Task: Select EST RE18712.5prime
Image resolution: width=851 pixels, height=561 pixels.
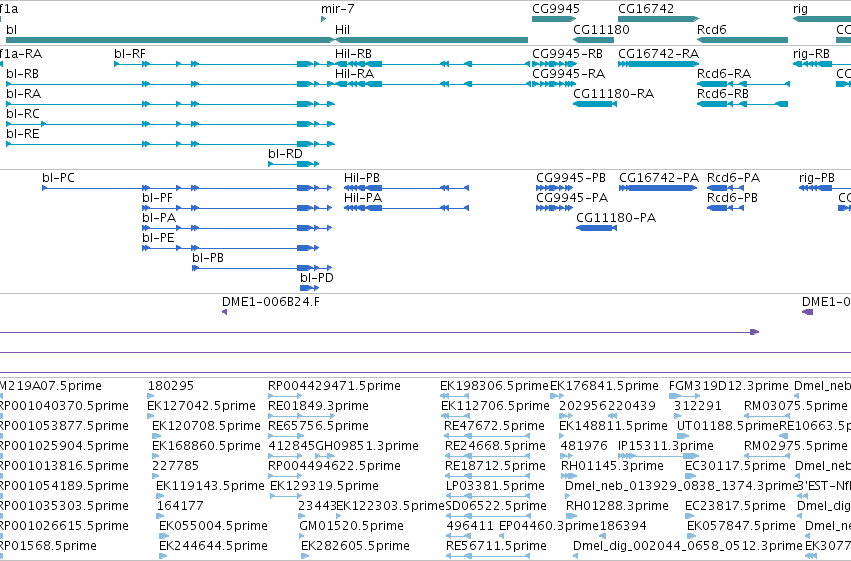Action: point(487,476)
